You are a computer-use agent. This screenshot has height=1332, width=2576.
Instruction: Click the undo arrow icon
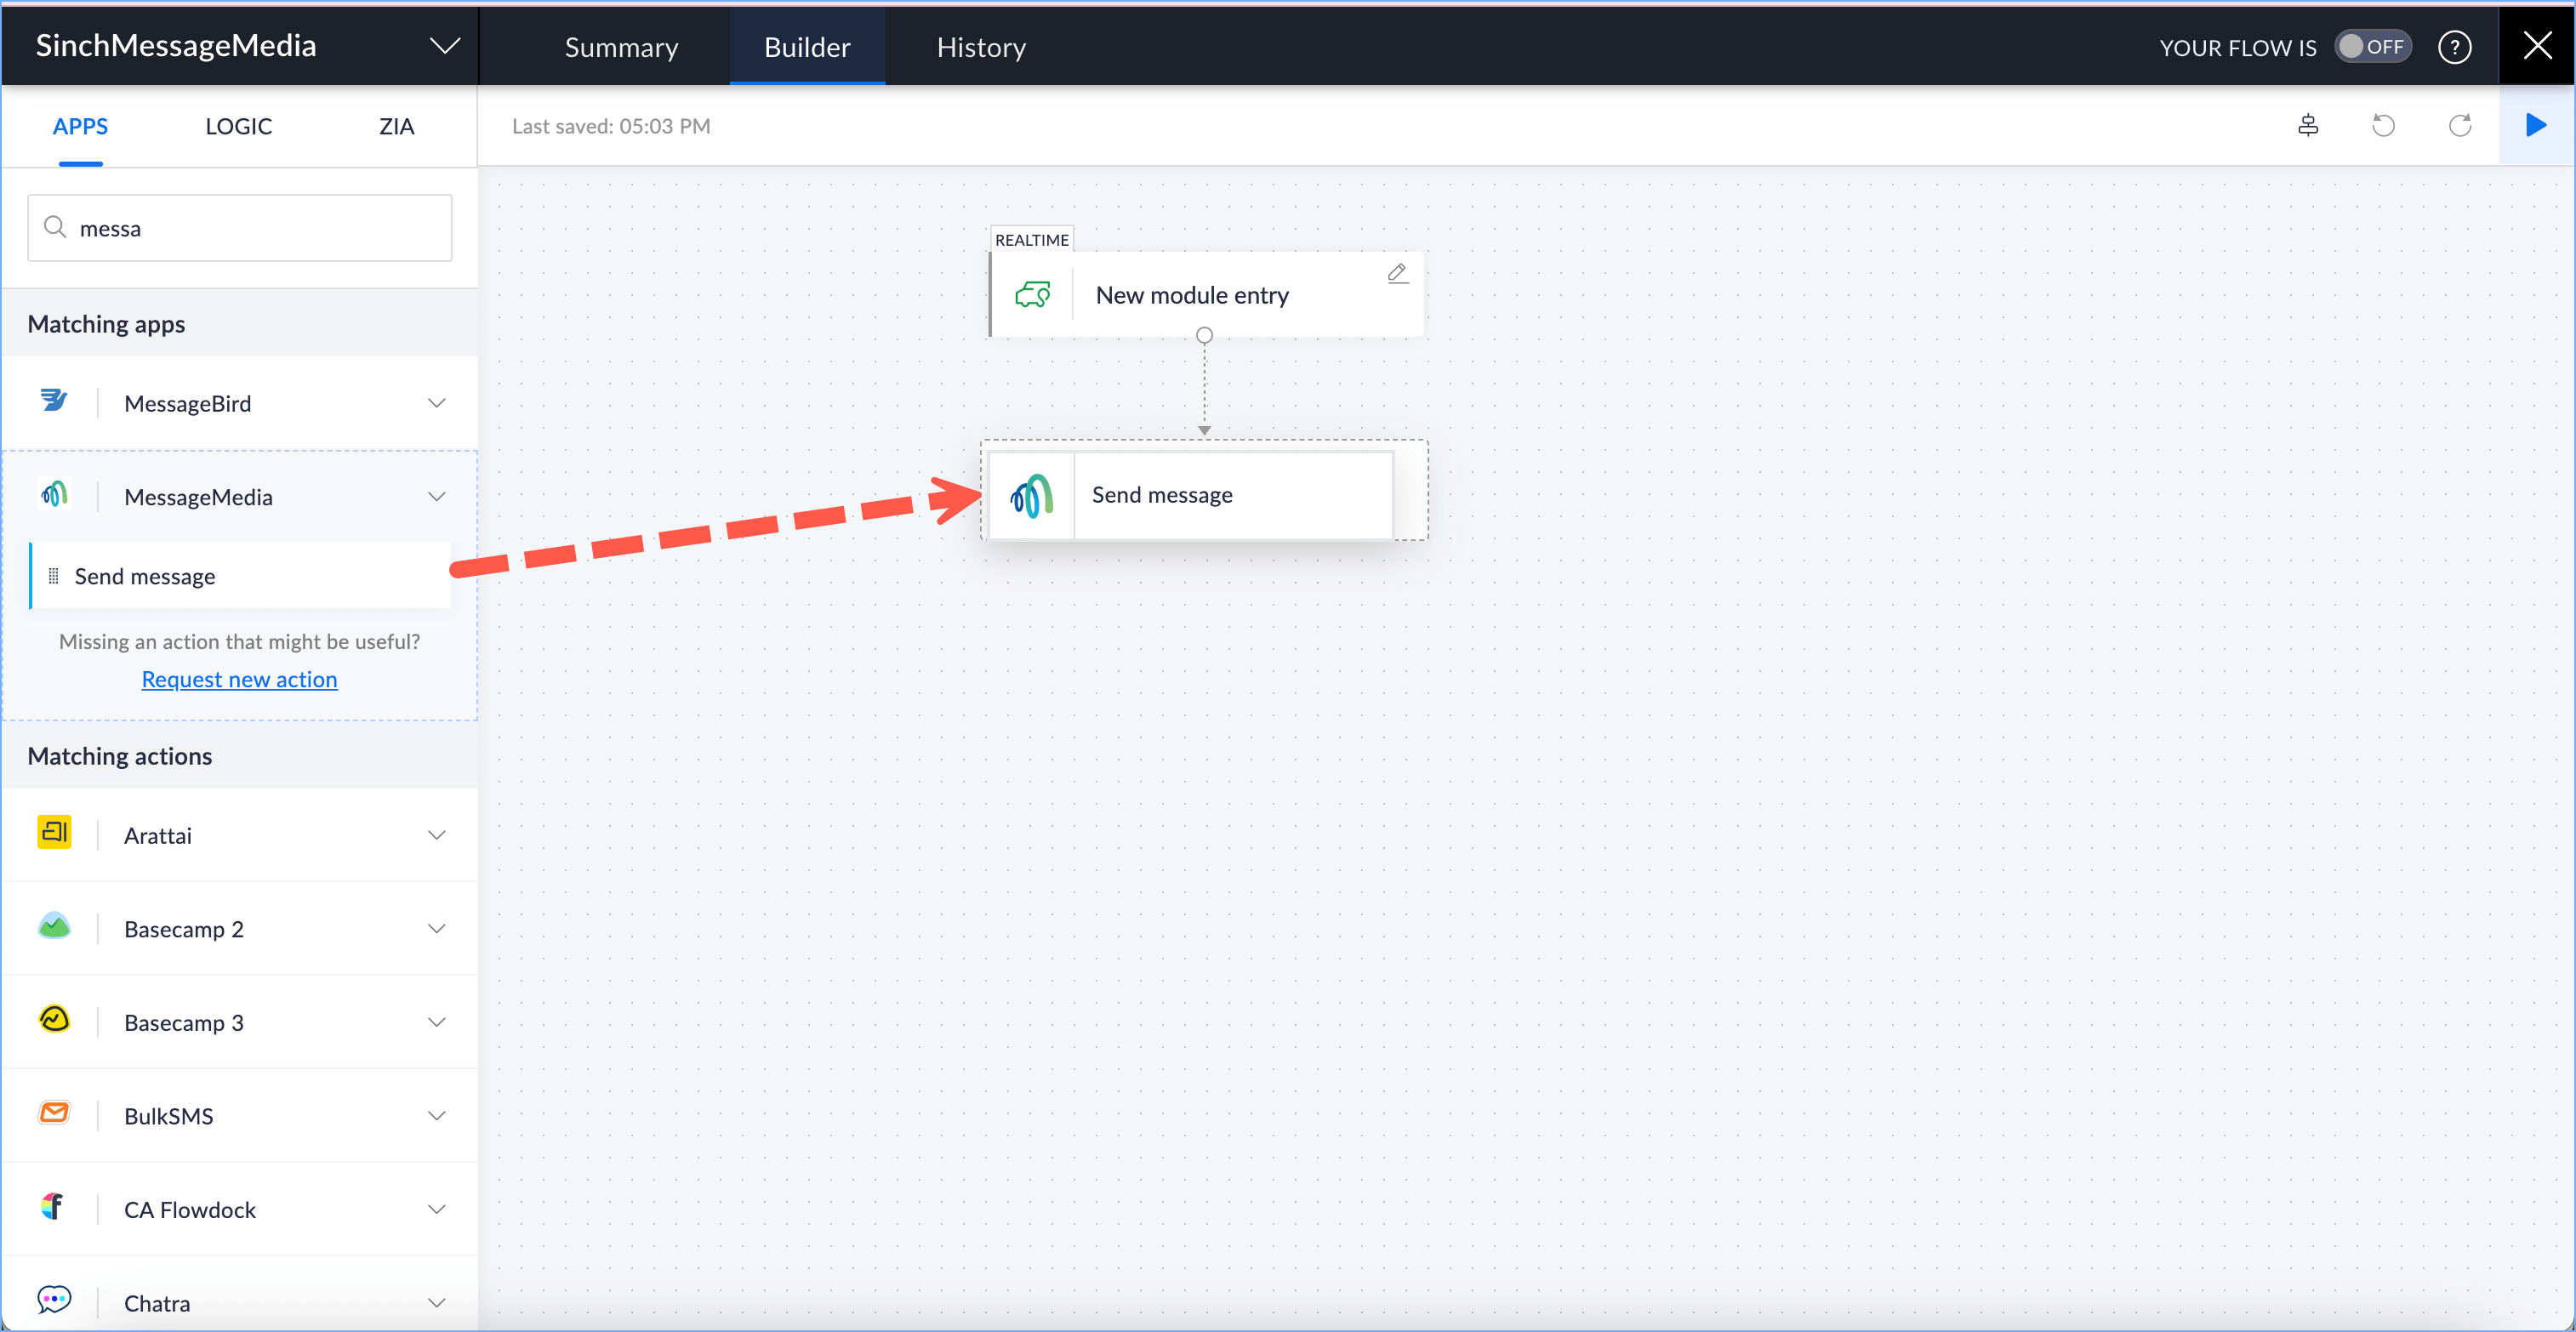(x=2384, y=125)
